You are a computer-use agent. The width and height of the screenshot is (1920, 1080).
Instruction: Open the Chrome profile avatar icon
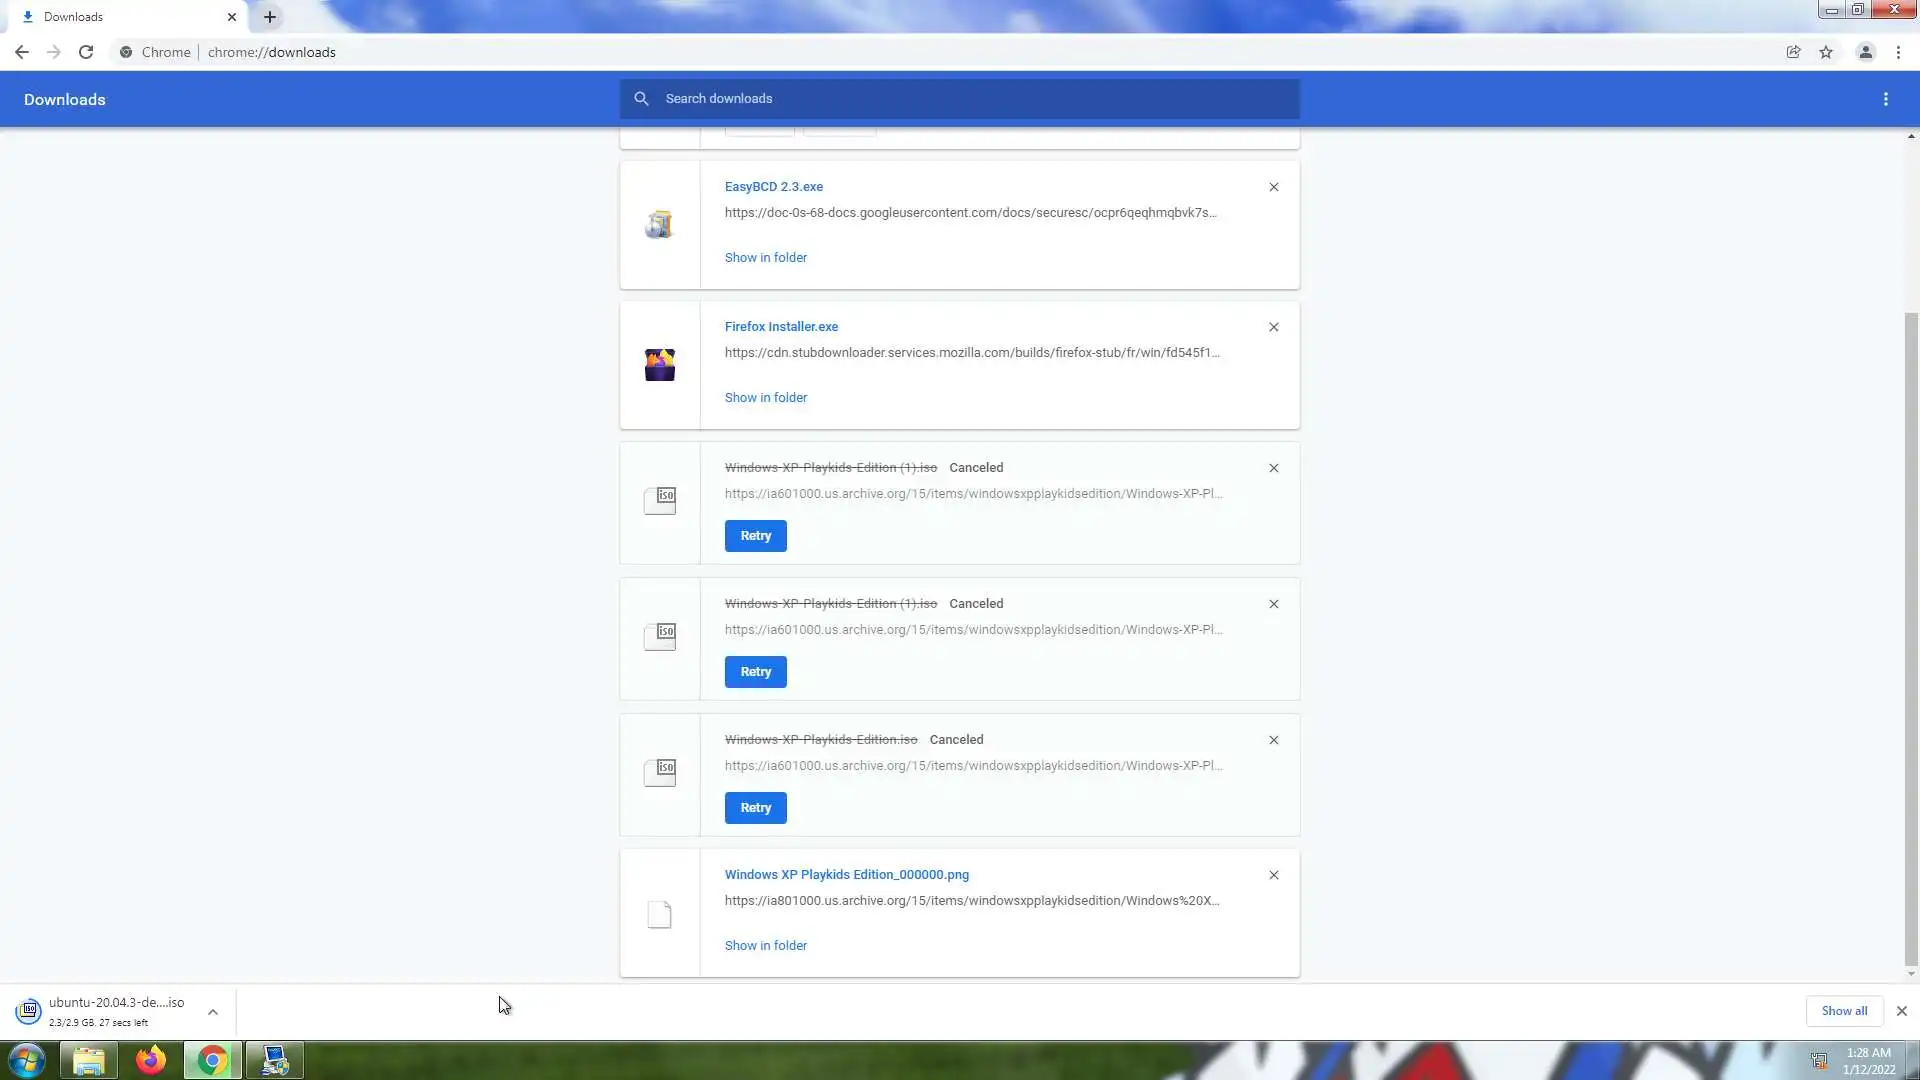click(1865, 52)
